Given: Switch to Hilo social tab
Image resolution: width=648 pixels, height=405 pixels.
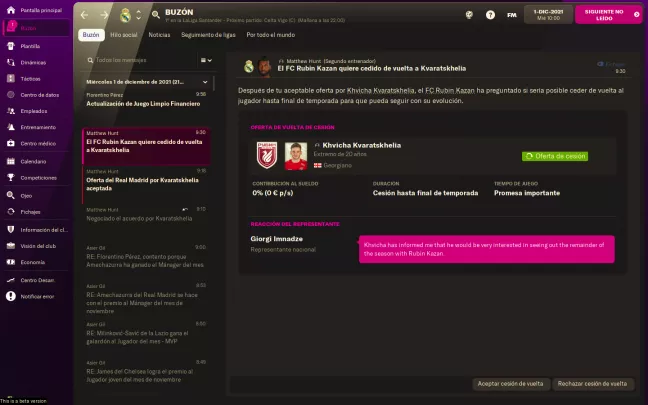Looking at the screenshot, I should [124, 35].
